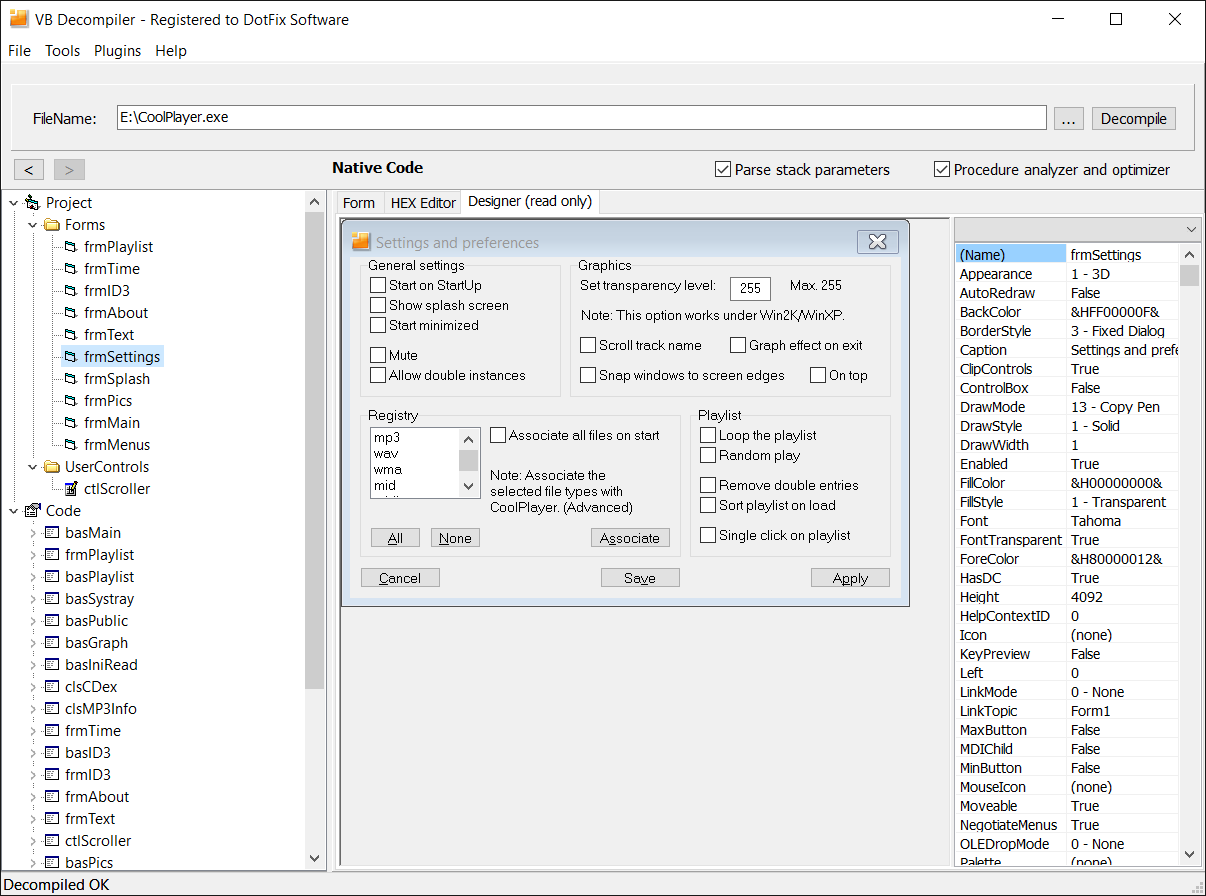Open the Plugins menu
Screen dimensions: 1206x896
pyautogui.click(x=117, y=51)
